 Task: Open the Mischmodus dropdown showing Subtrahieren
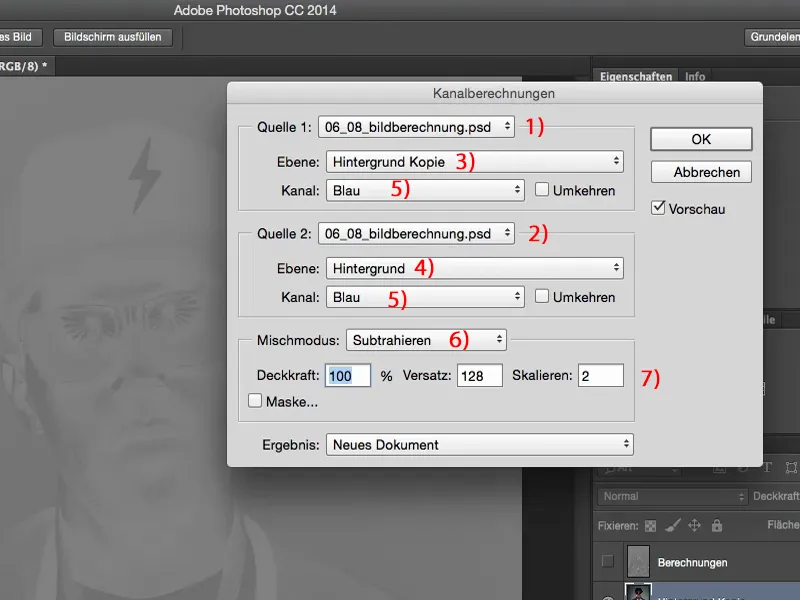(x=426, y=340)
